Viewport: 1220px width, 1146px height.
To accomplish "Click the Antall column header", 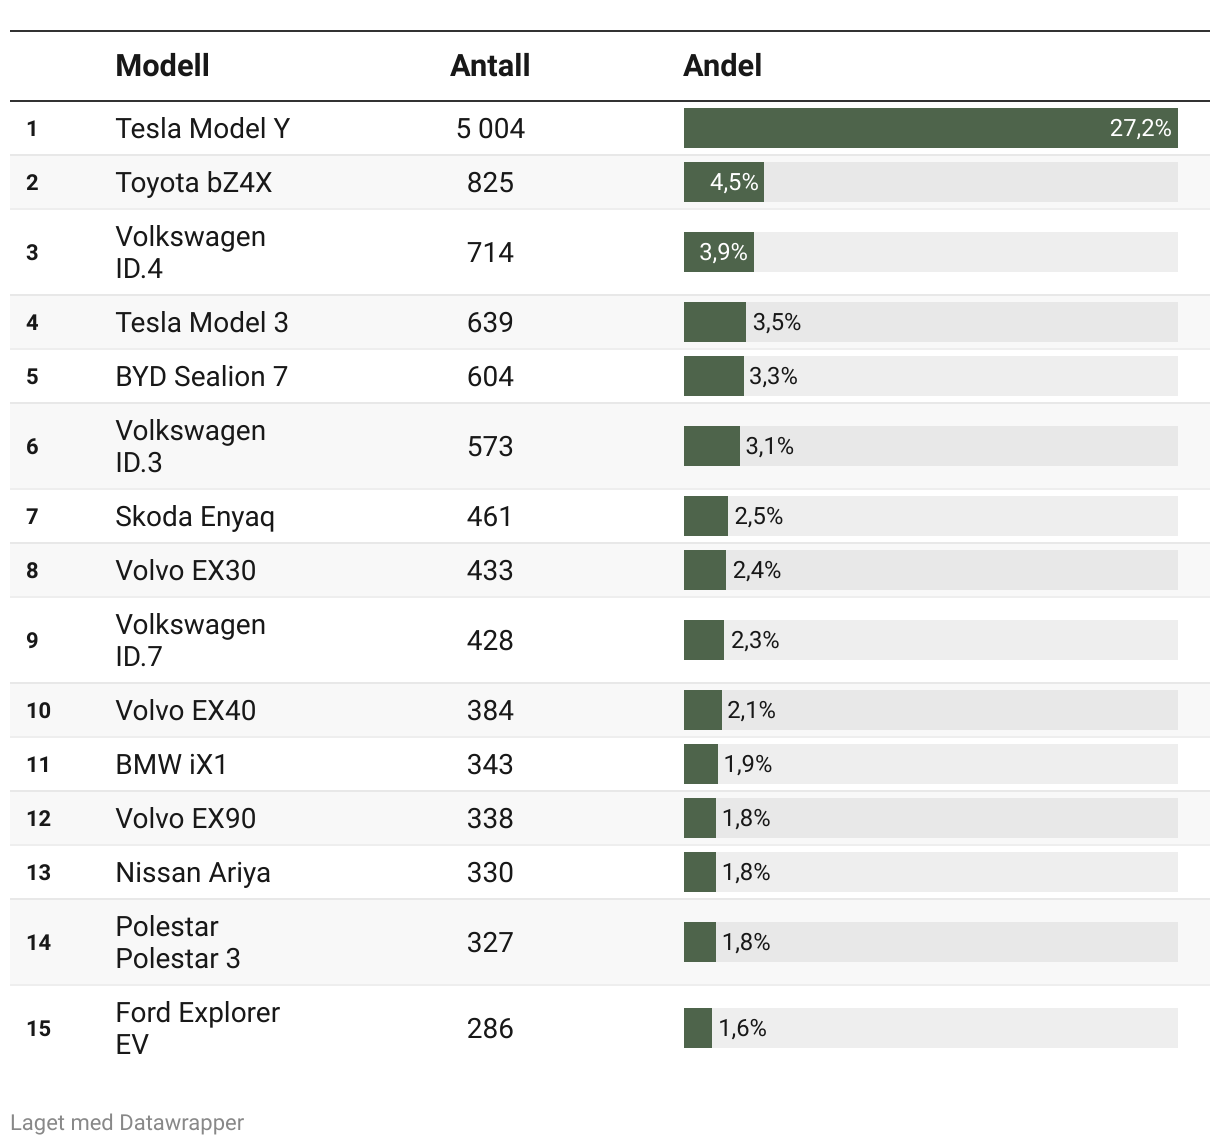I will [490, 66].
